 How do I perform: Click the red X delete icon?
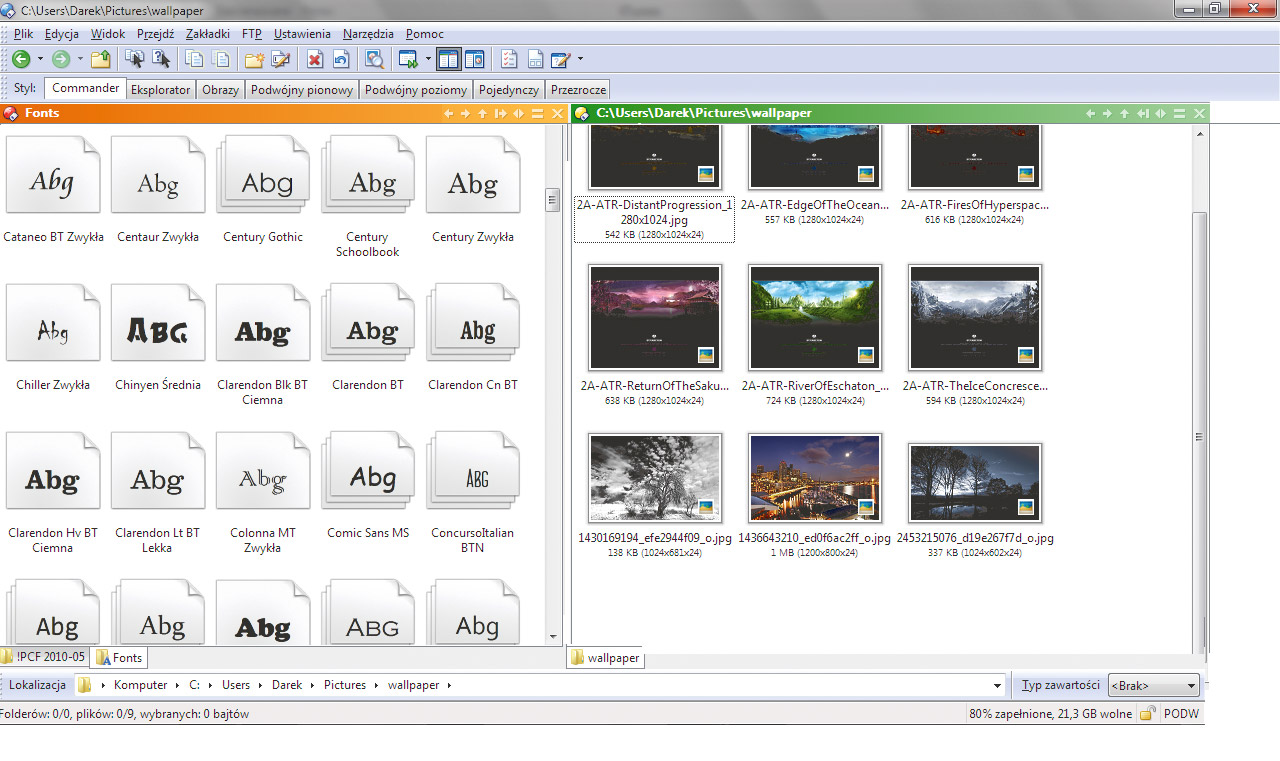pyautogui.click(x=315, y=59)
